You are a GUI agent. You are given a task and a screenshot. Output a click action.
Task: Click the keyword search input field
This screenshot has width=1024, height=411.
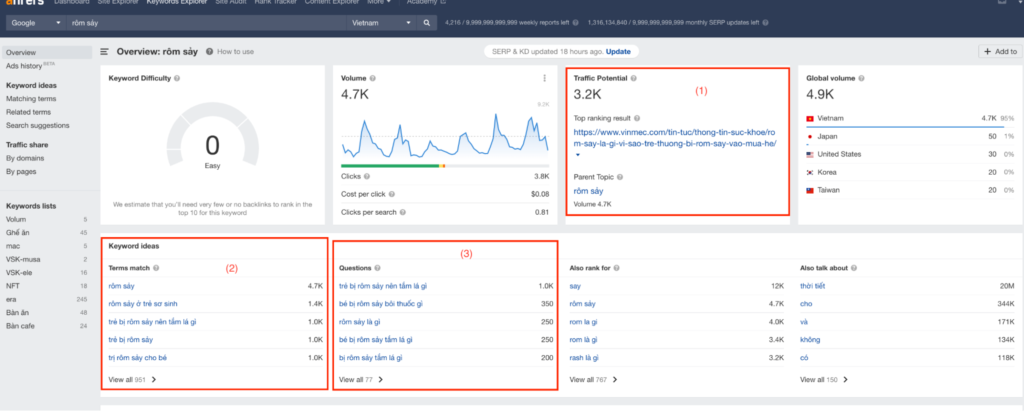206,22
